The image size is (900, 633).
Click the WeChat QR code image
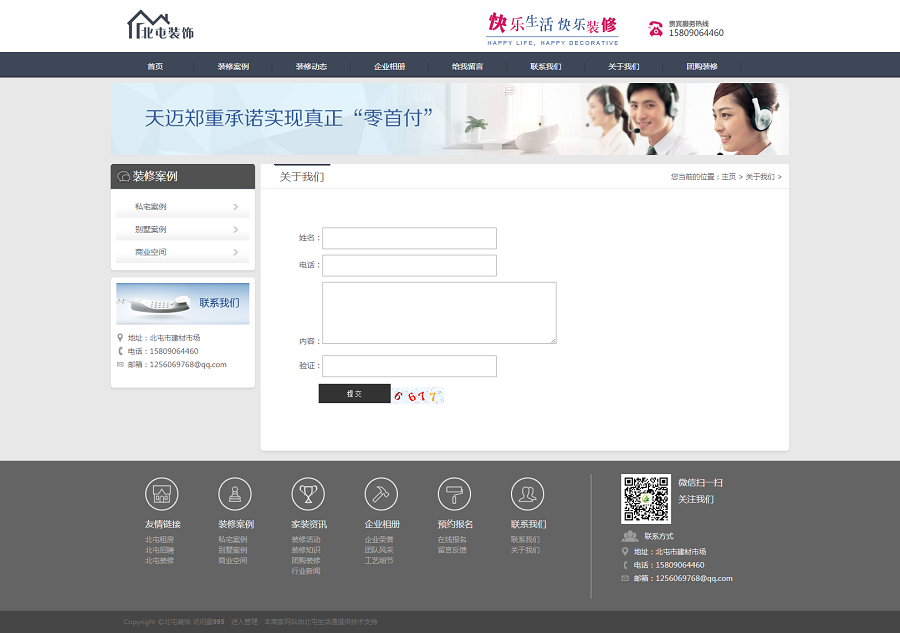646,499
